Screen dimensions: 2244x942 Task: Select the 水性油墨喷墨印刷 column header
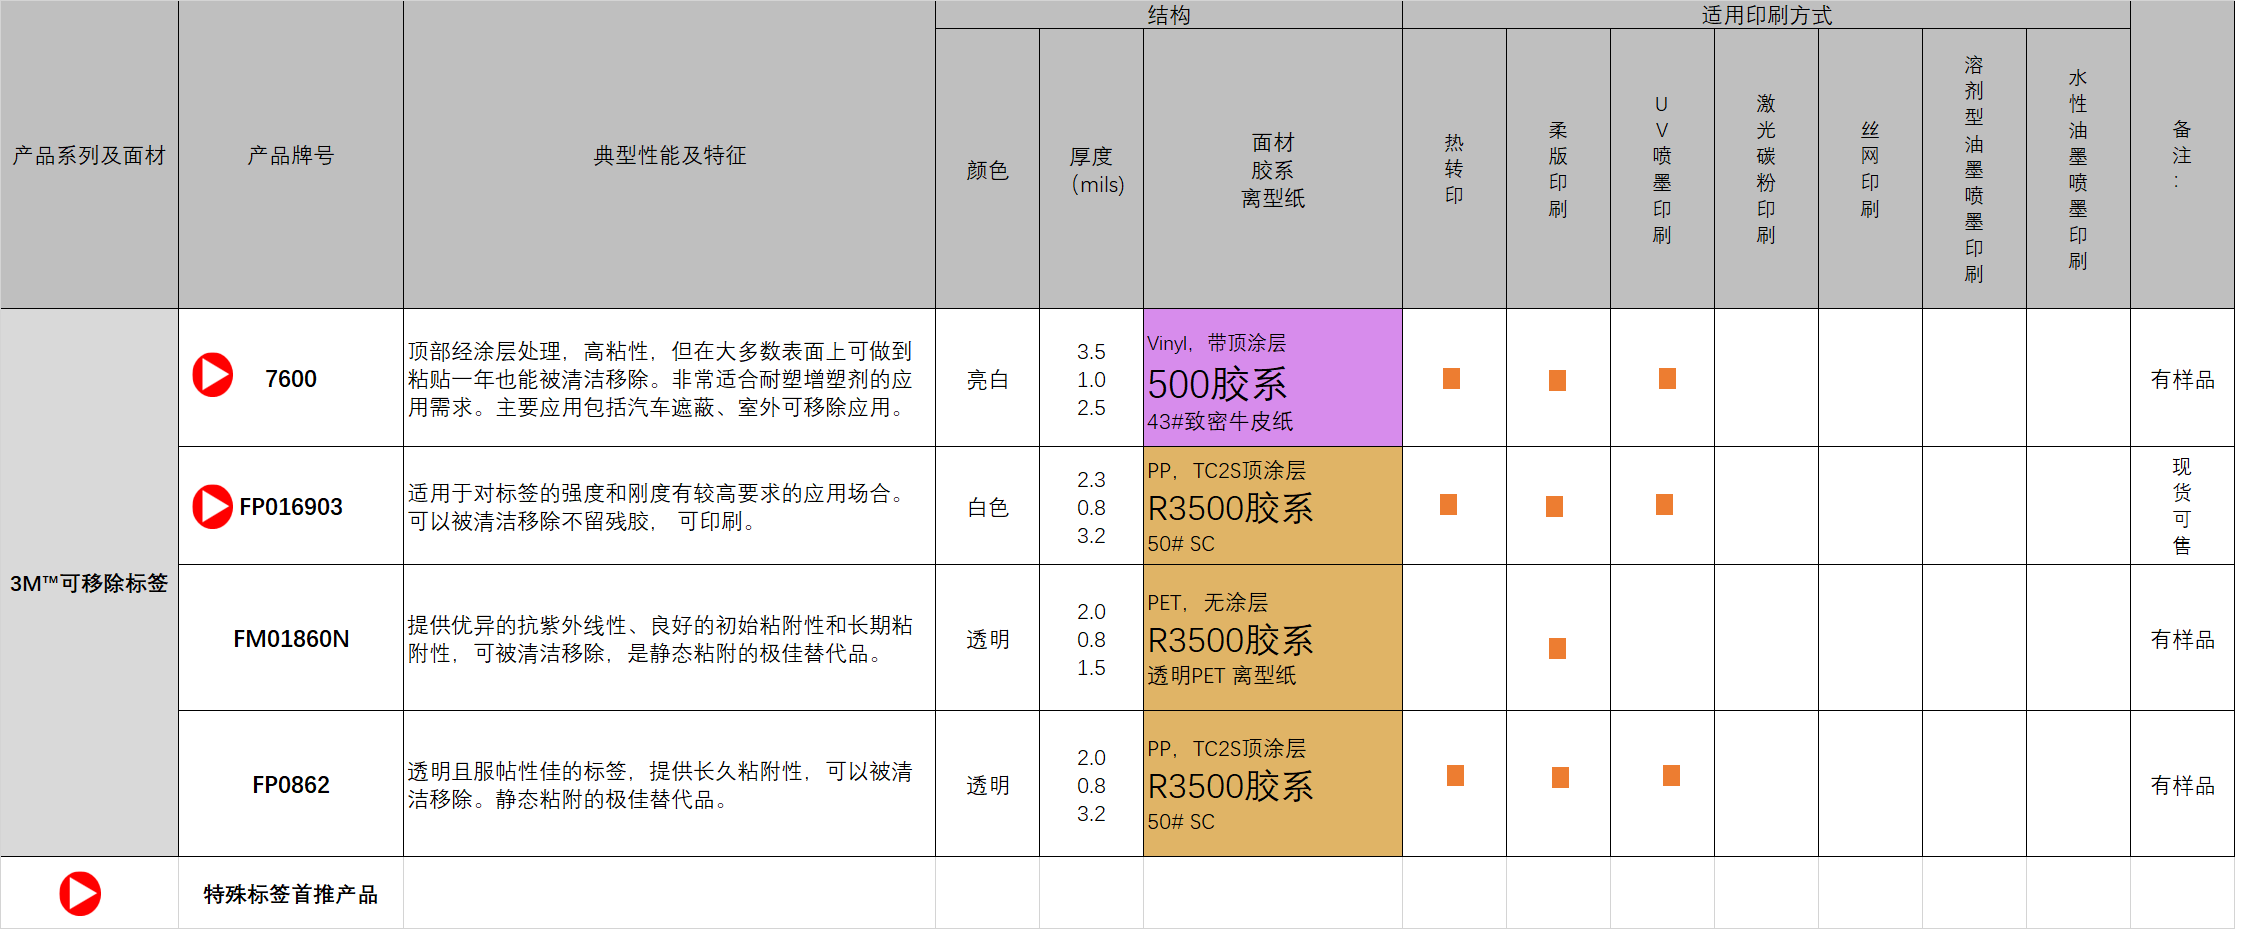tap(2078, 169)
